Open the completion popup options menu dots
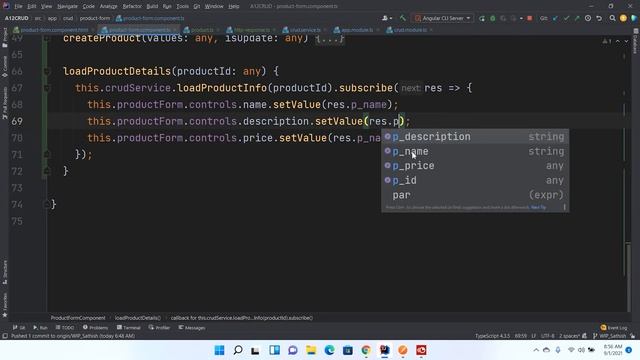 [564, 207]
